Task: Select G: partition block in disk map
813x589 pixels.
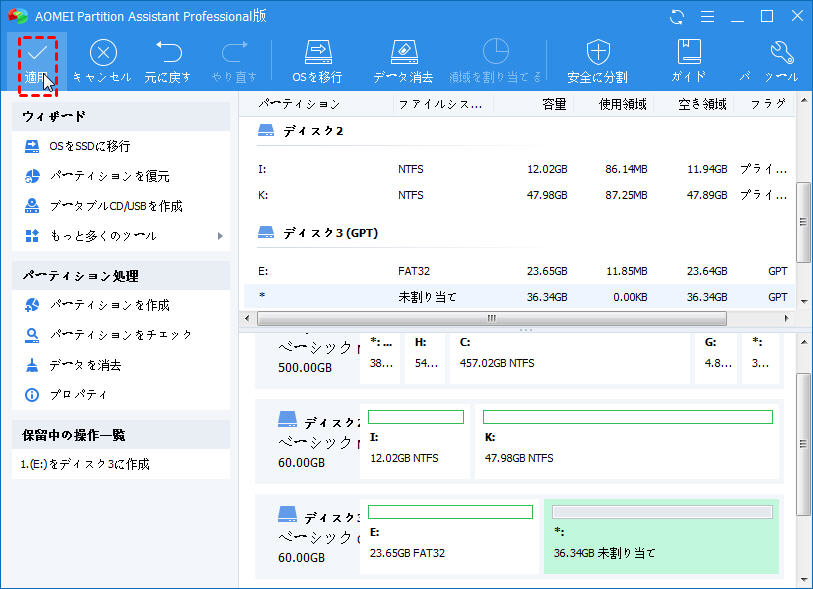Action: 718,358
